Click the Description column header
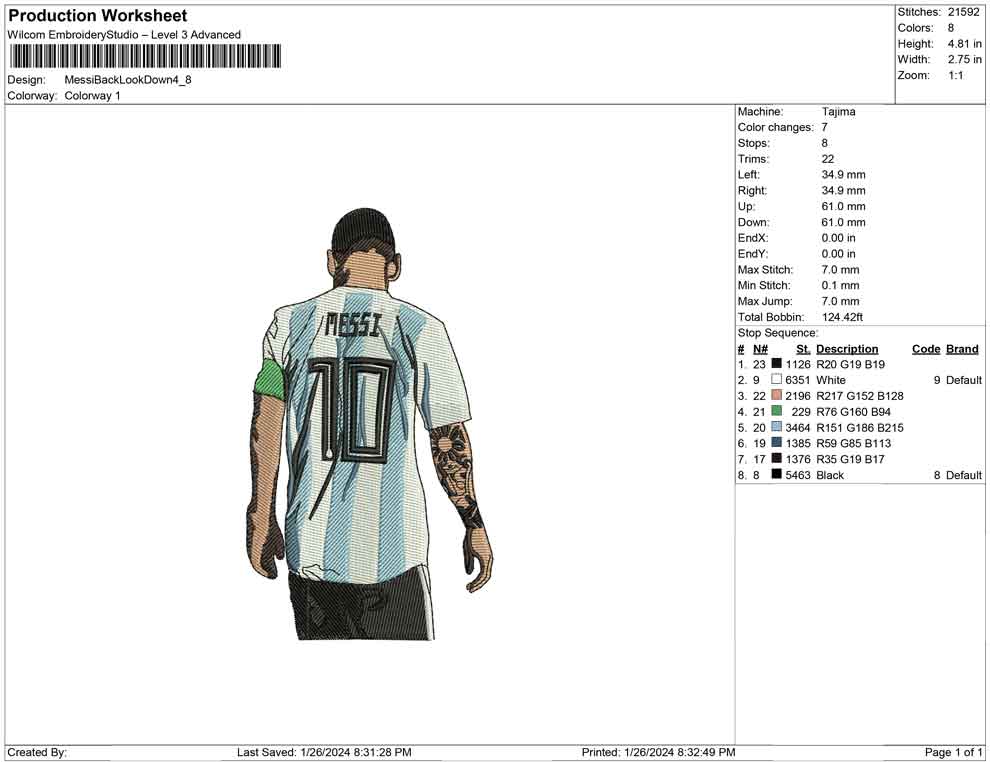This screenshot has width=990, height=762. [x=847, y=349]
